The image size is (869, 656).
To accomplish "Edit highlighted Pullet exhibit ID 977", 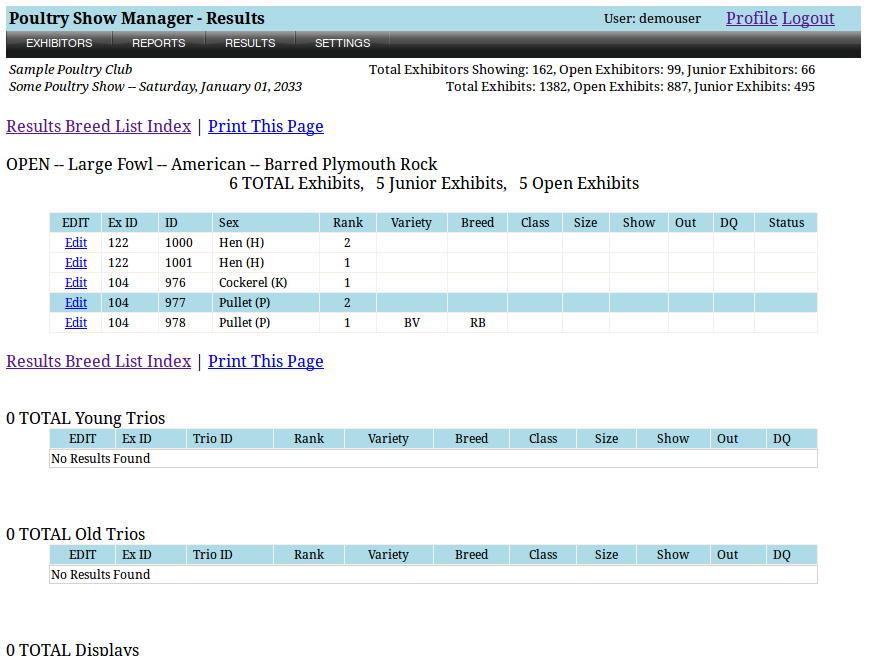I will (x=75, y=302).
